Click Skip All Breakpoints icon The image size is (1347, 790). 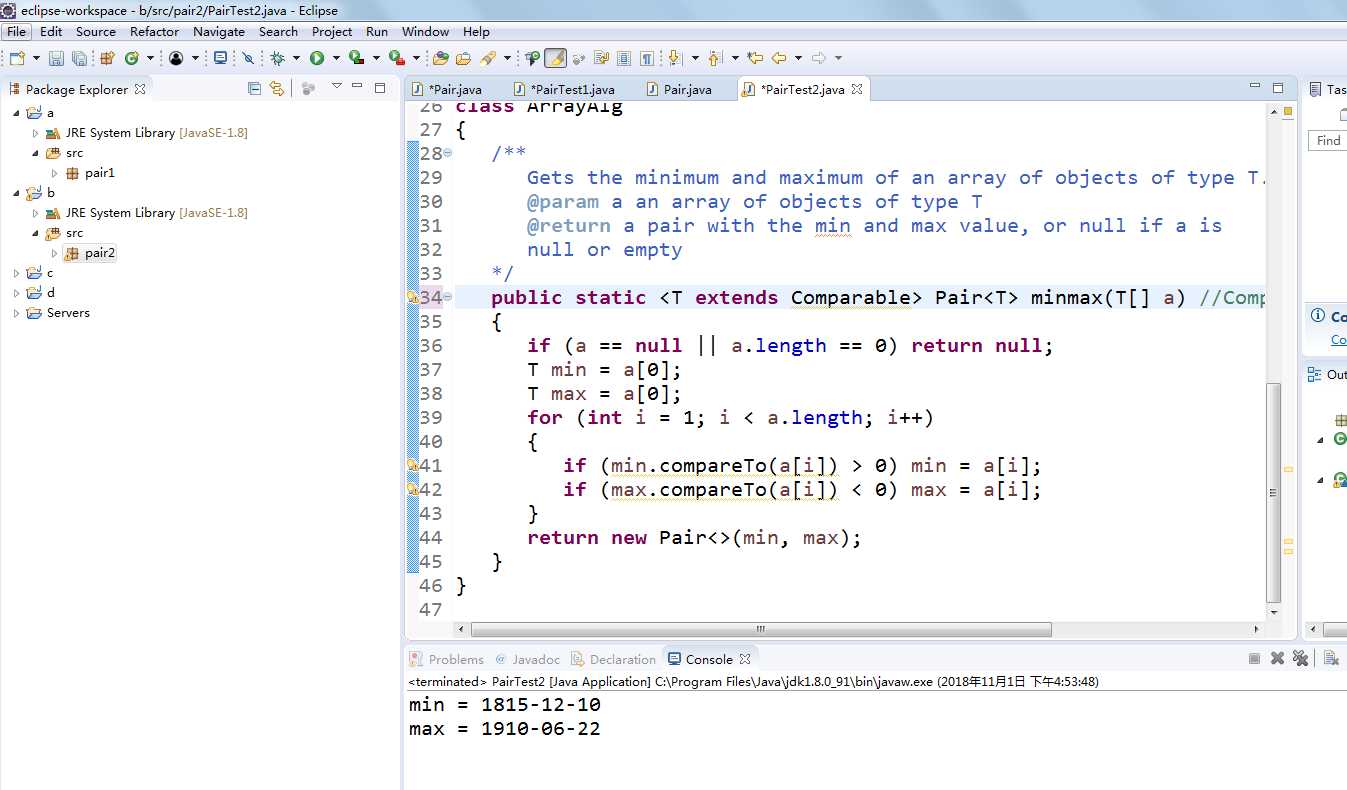click(x=248, y=58)
